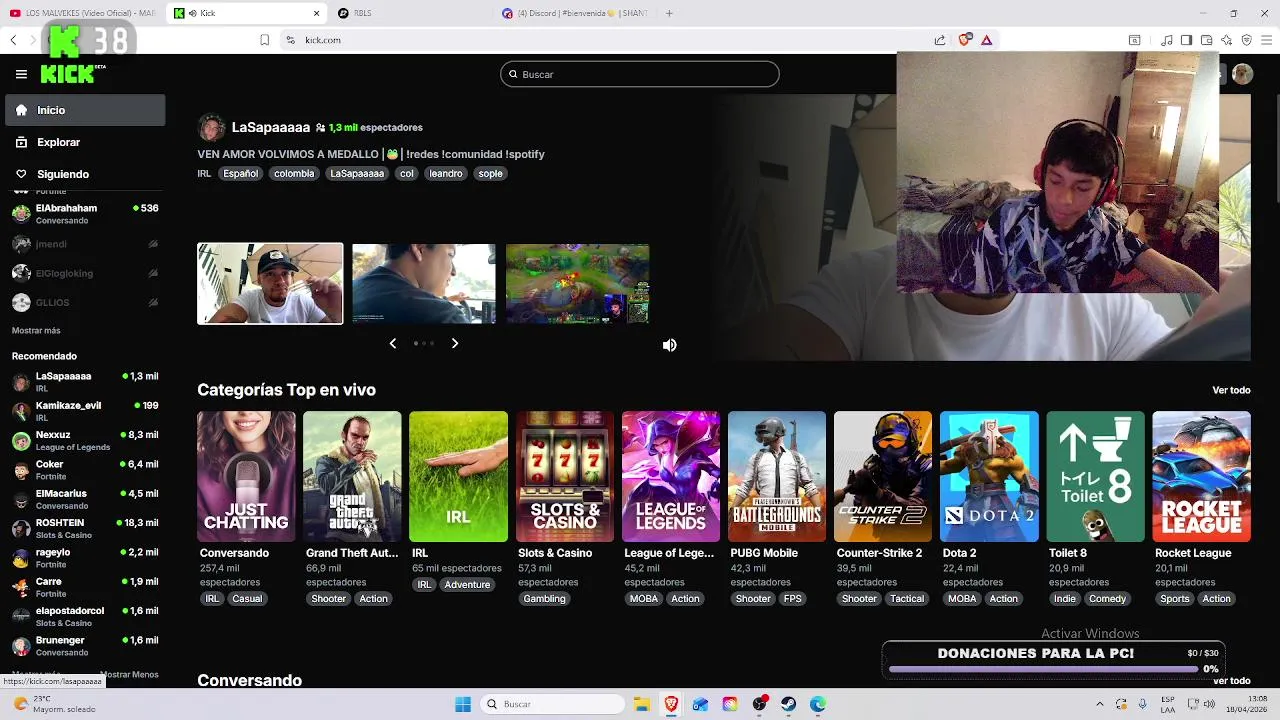This screenshot has width=1280, height=720.
Task: Open ElAbrahaham channel in the sidebar
Action: click(x=85, y=214)
